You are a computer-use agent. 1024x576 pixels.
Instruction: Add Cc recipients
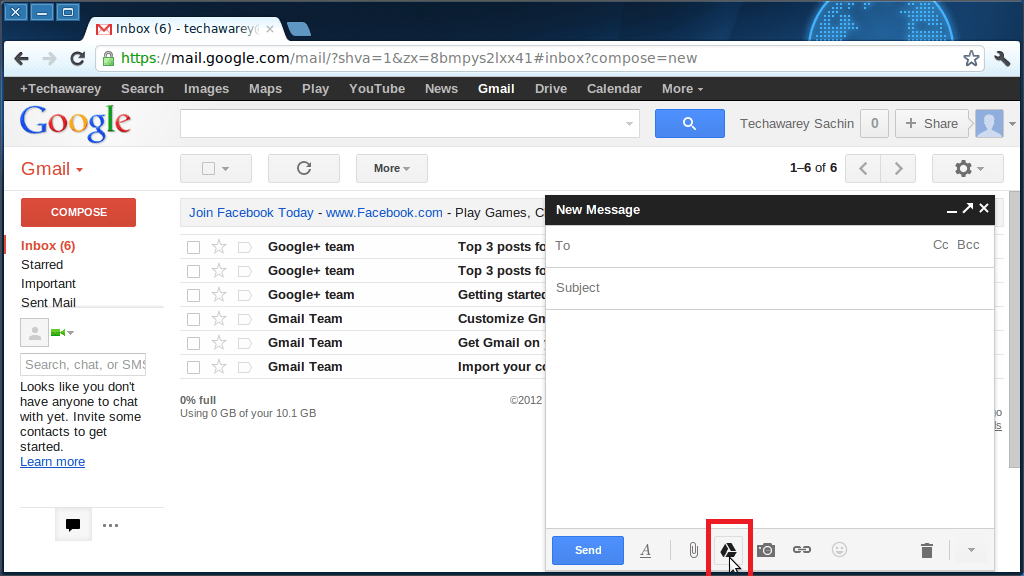pyautogui.click(x=940, y=245)
